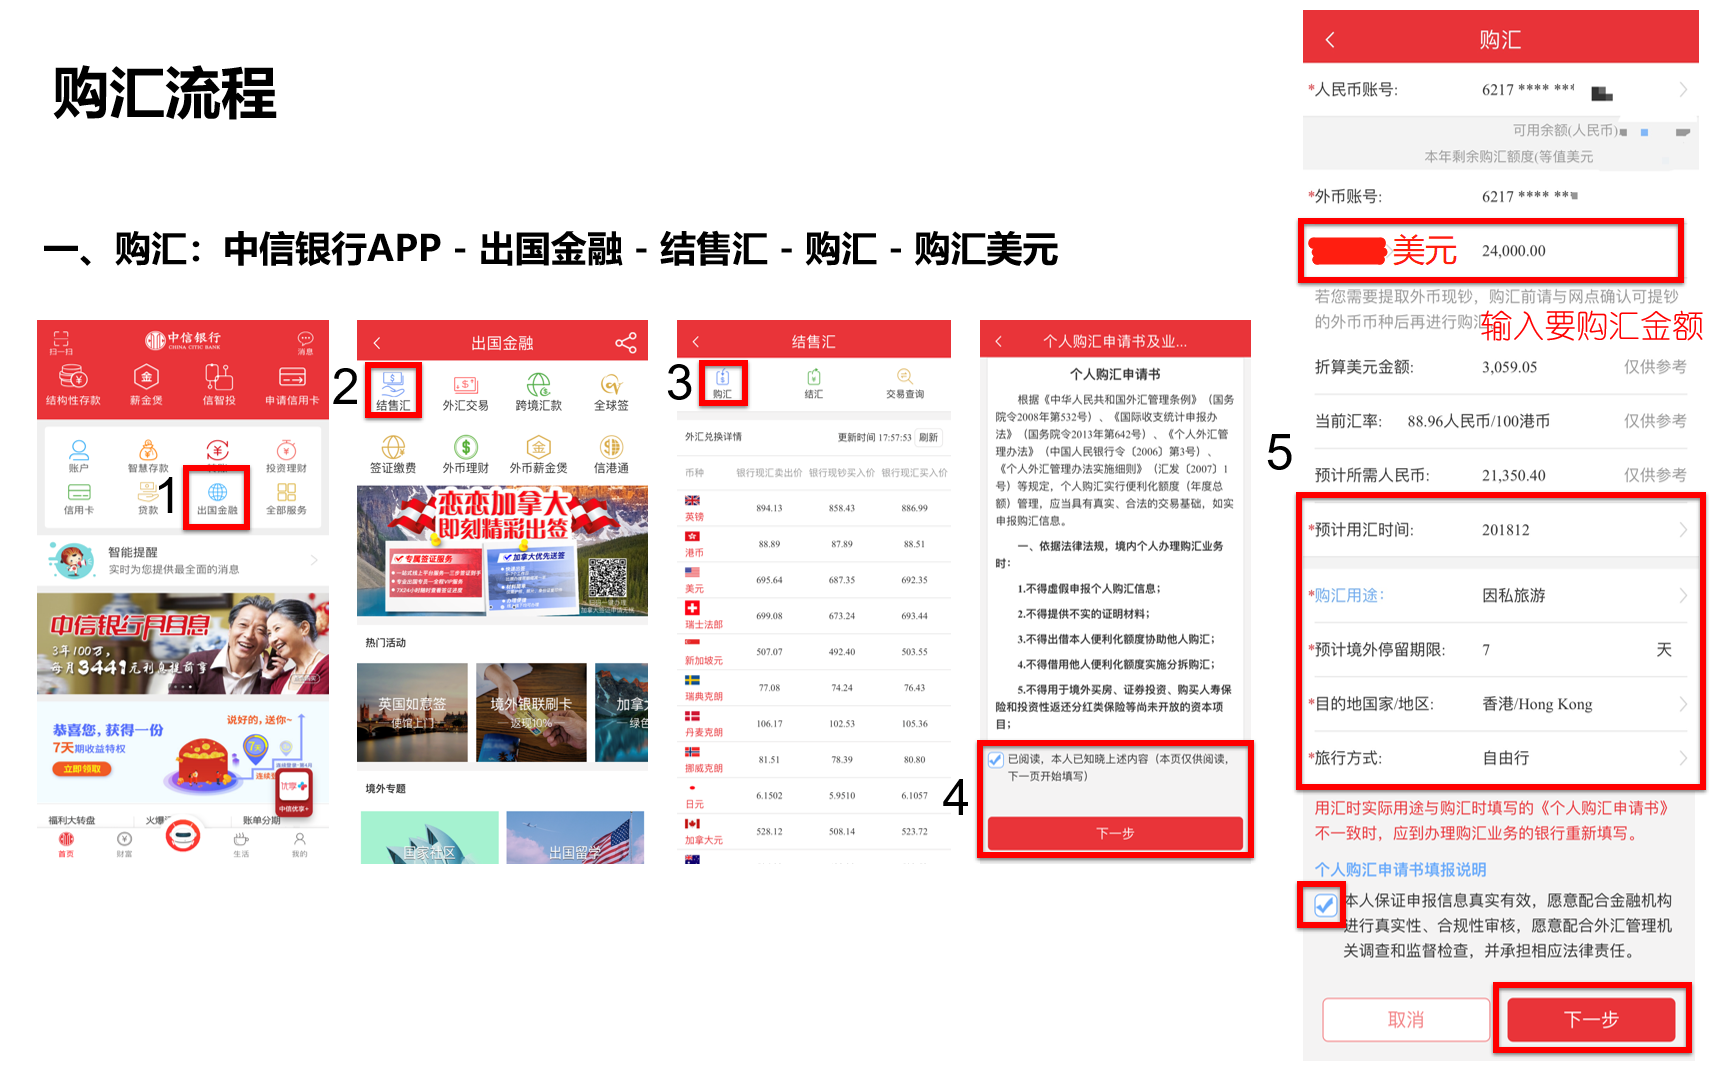Open 旅行方式 selector
The height and width of the screenshot is (1080, 1727).
click(1499, 758)
